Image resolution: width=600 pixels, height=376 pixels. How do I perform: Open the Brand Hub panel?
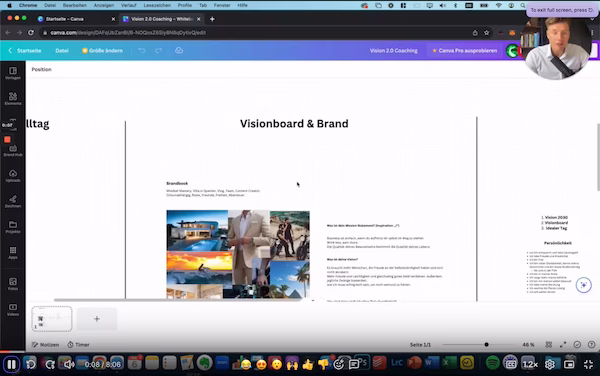13,151
